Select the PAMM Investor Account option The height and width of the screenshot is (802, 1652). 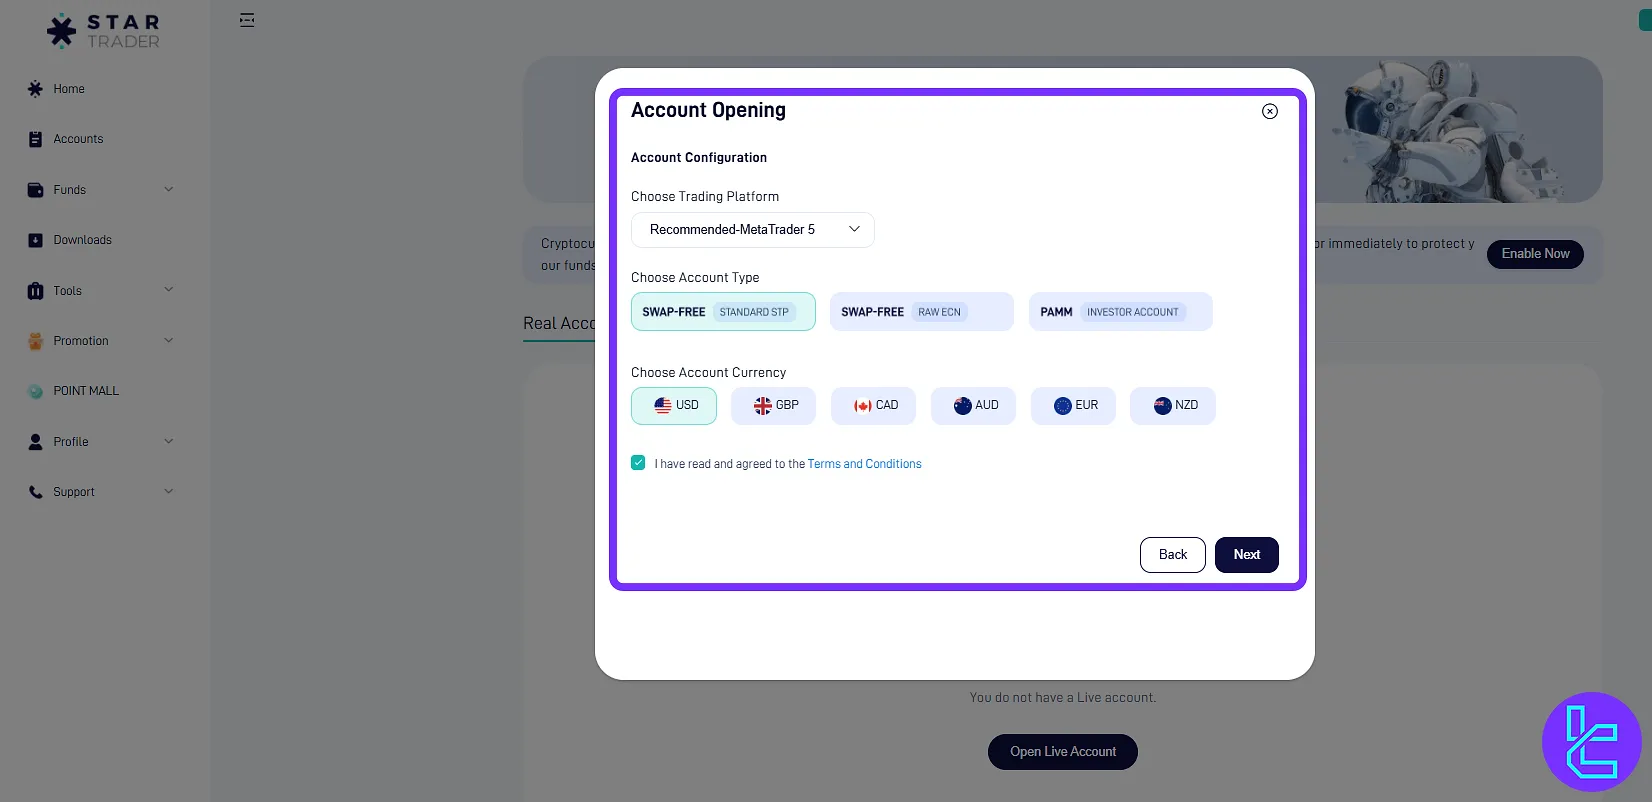(1120, 312)
